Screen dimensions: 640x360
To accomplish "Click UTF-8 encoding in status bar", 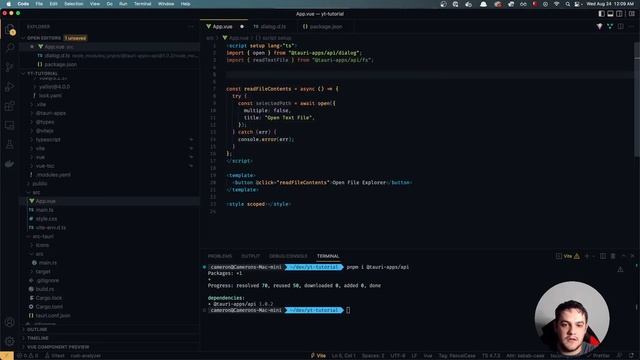I will 398,356.
